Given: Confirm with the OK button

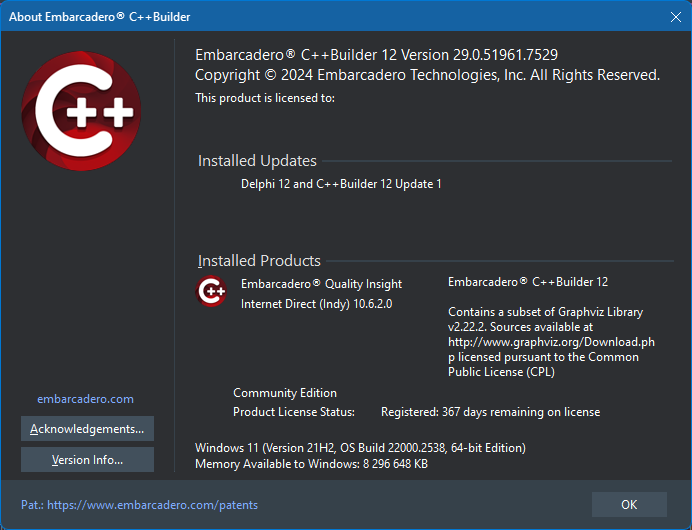Looking at the screenshot, I should coord(629,504).
